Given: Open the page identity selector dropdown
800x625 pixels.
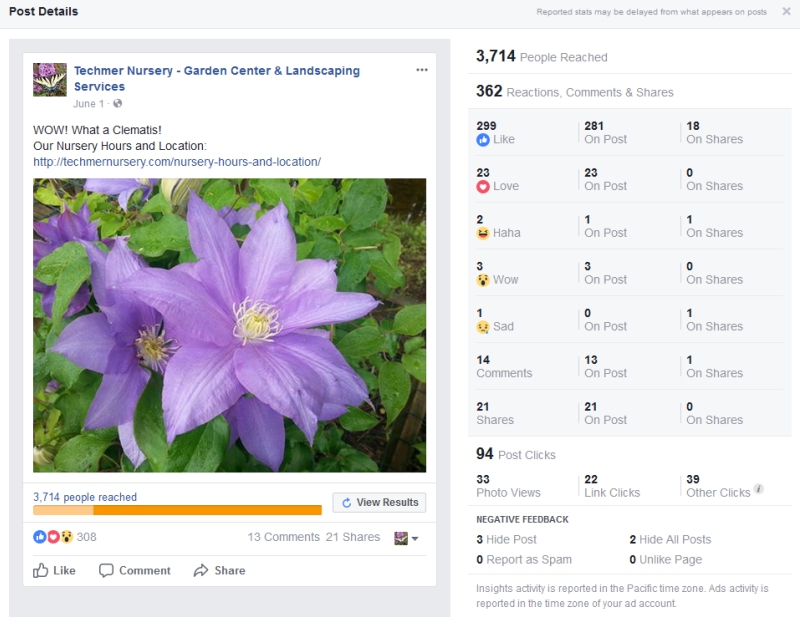Looking at the screenshot, I should tap(406, 538).
